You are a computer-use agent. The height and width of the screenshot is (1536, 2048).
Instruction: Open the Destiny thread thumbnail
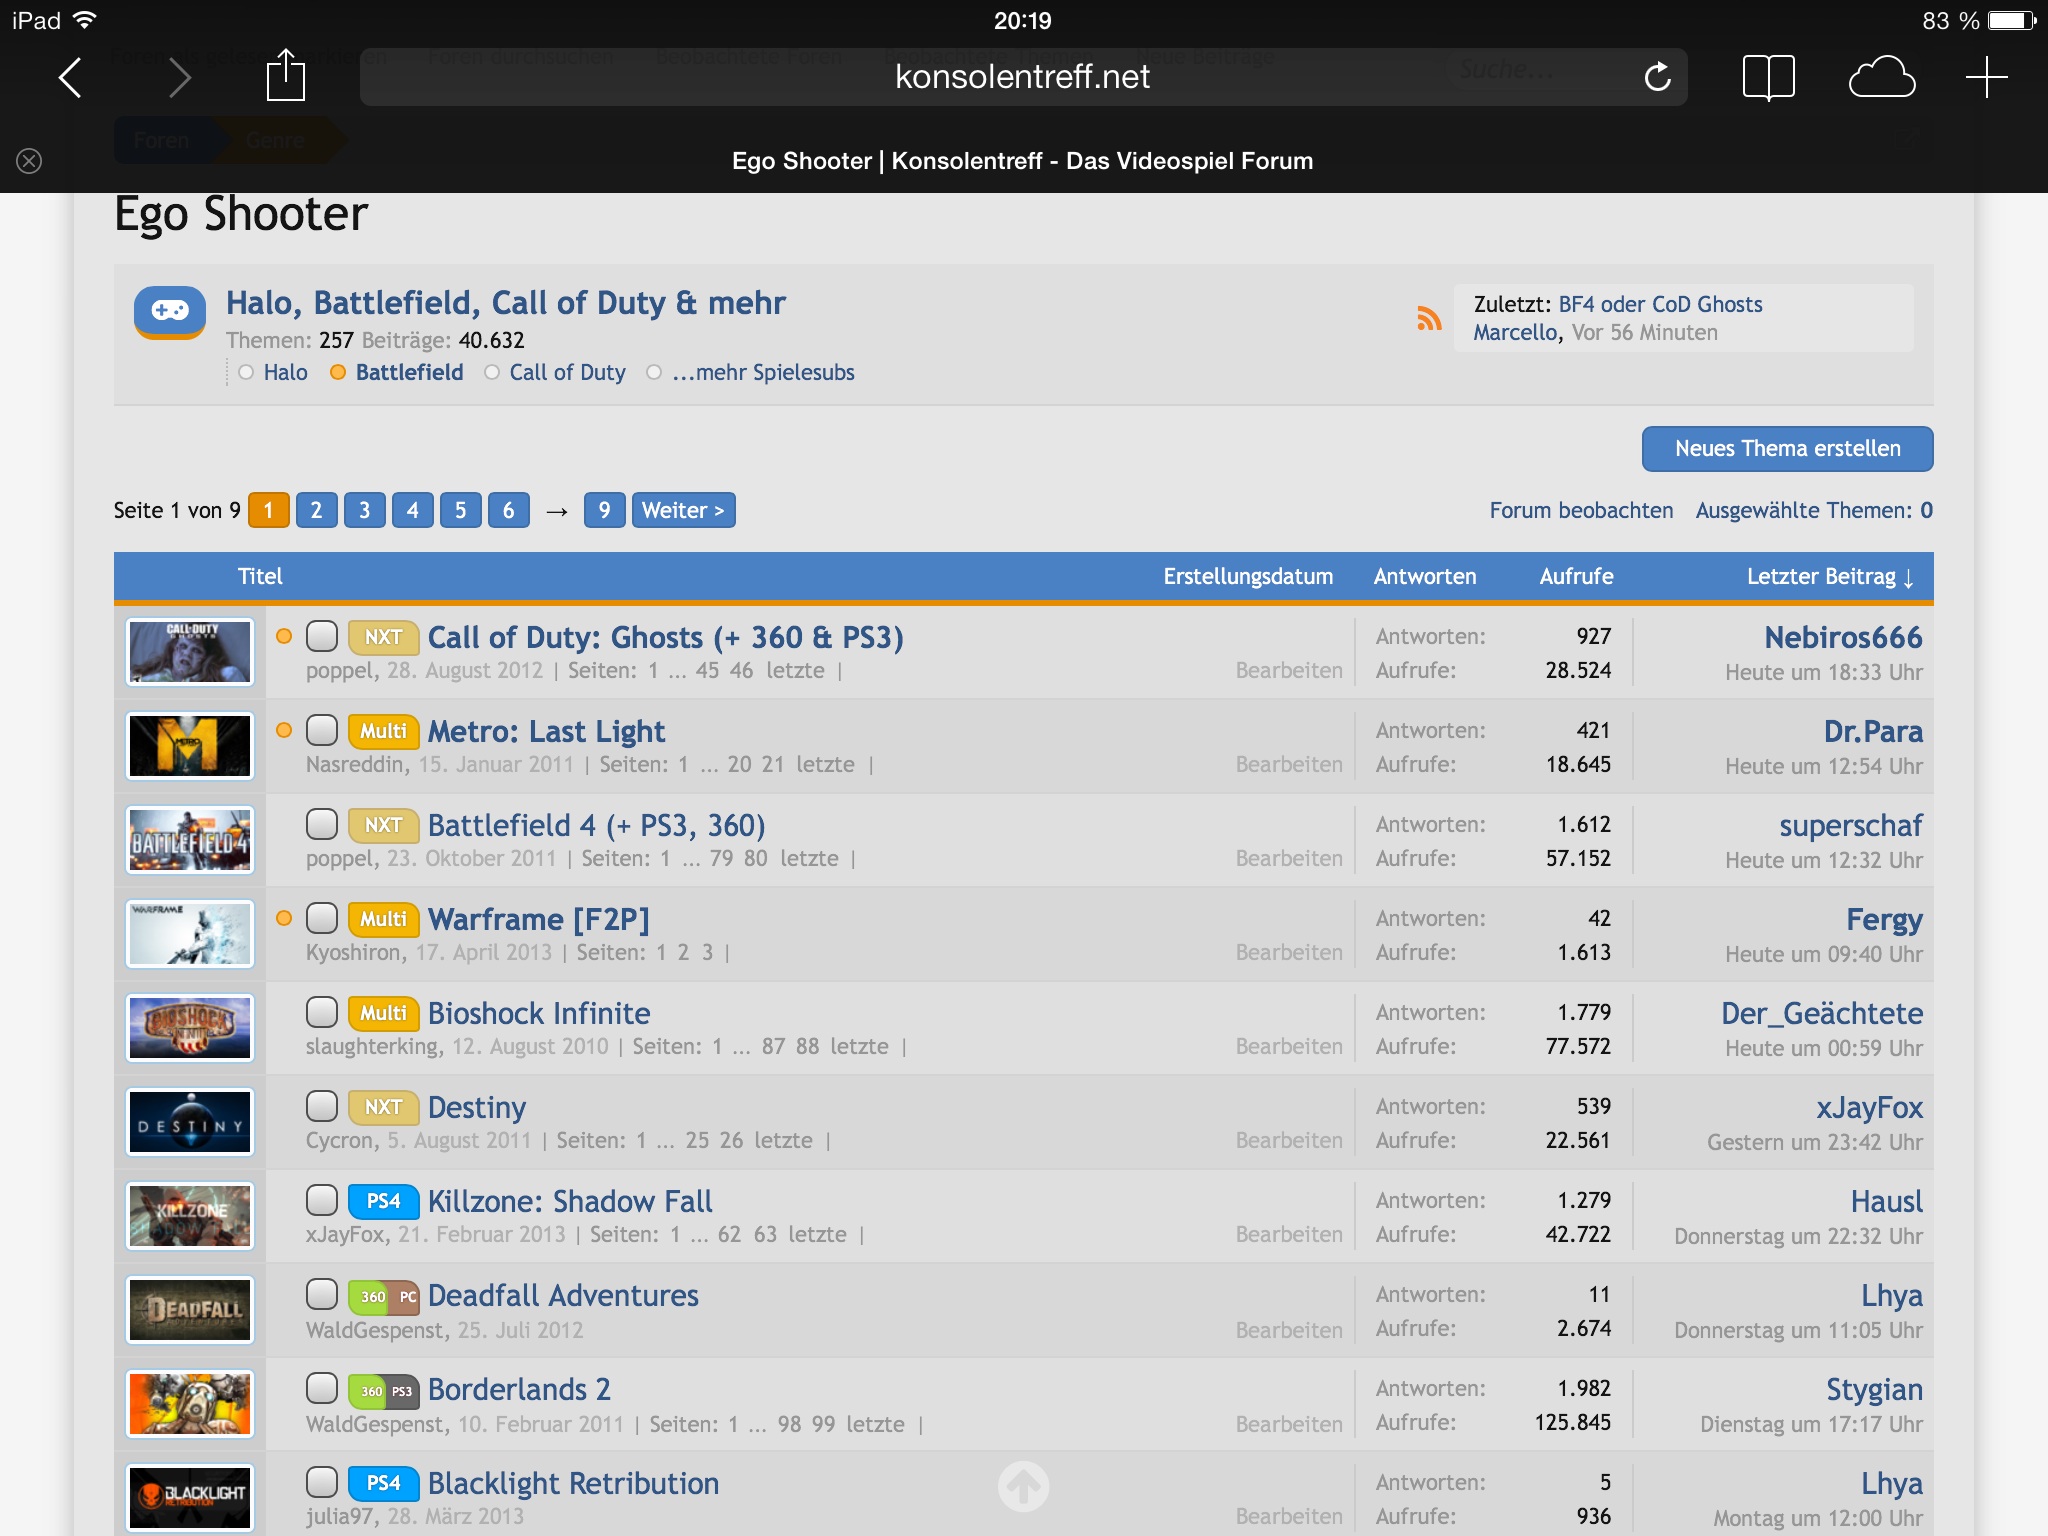tap(190, 1122)
